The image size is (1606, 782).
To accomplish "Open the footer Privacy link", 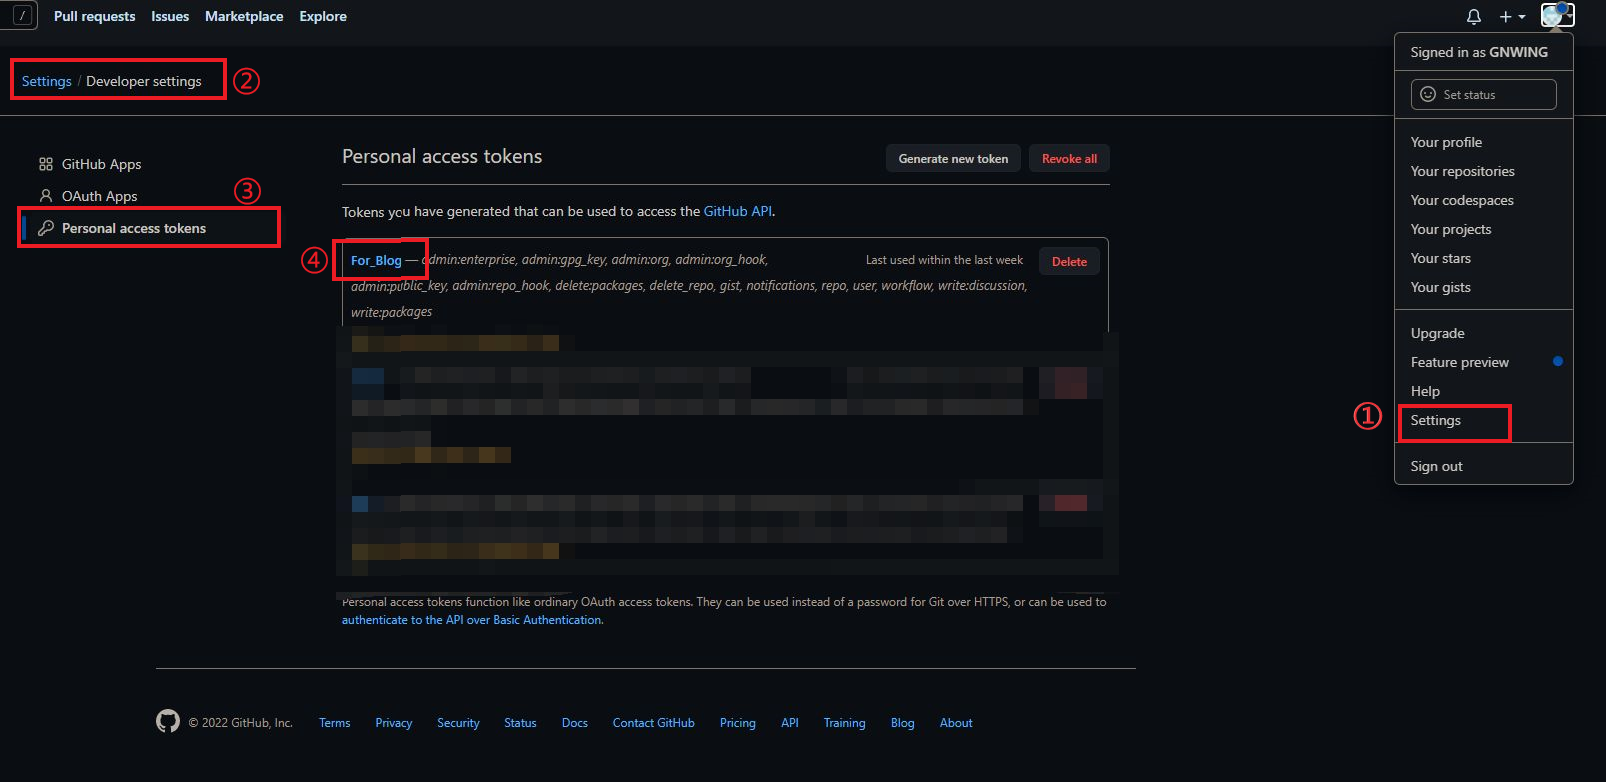I will click(x=394, y=722).
